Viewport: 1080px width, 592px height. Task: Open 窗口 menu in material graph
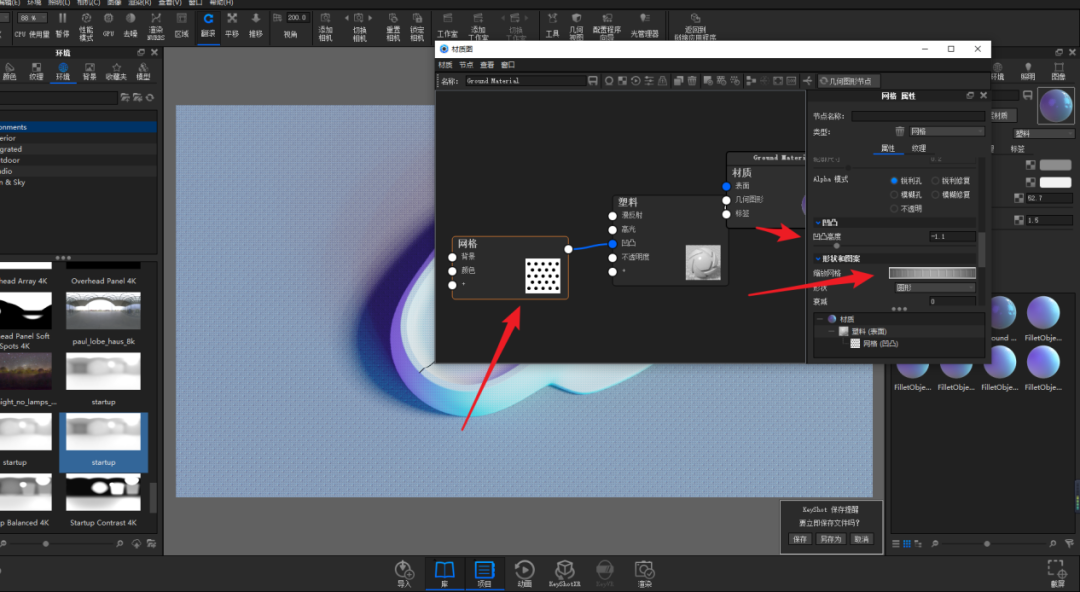(508, 65)
